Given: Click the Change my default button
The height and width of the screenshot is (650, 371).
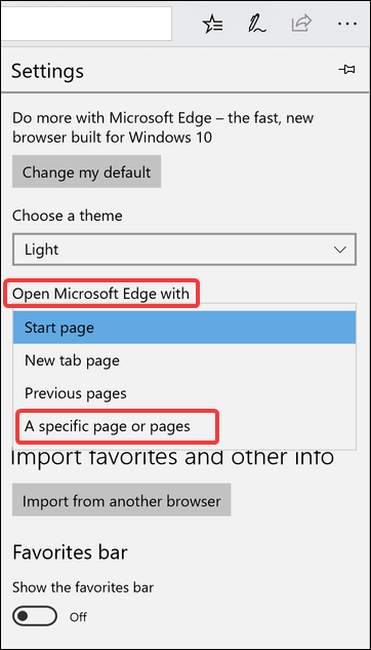Looking at the screenshot, I should [x=87, y=172].
